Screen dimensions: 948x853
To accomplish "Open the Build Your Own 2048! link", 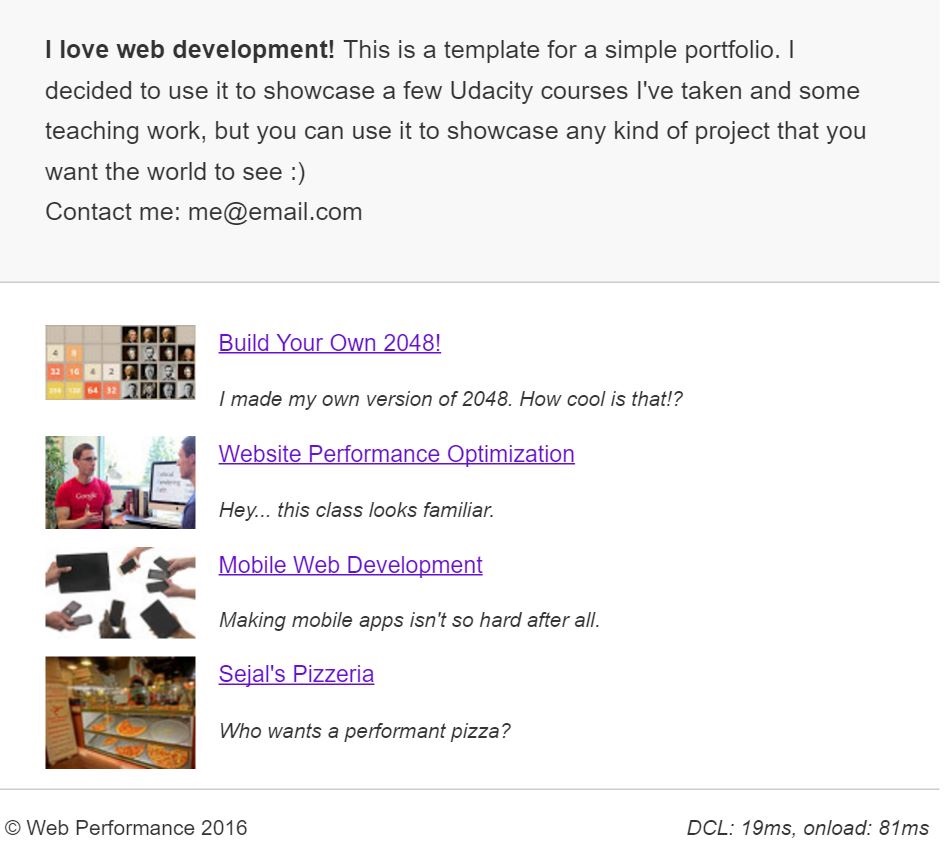I will [329, 343].
